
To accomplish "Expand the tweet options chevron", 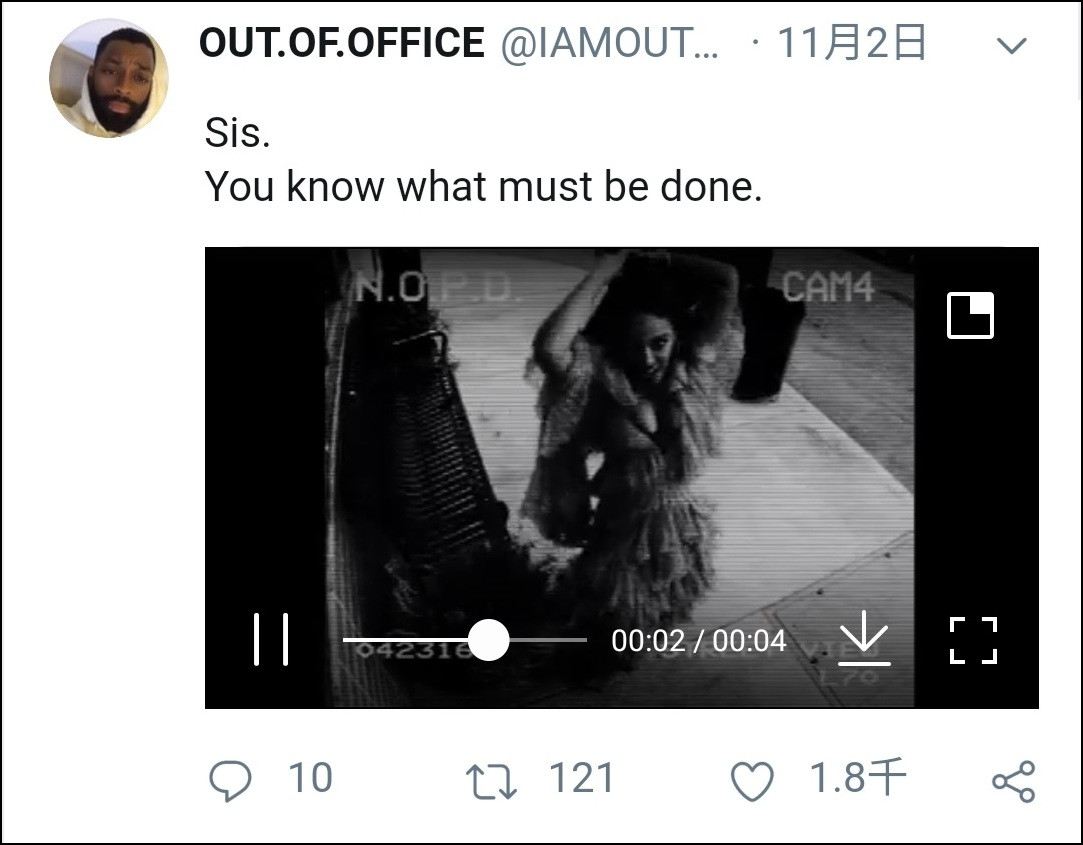I will tap(1012, 46).
